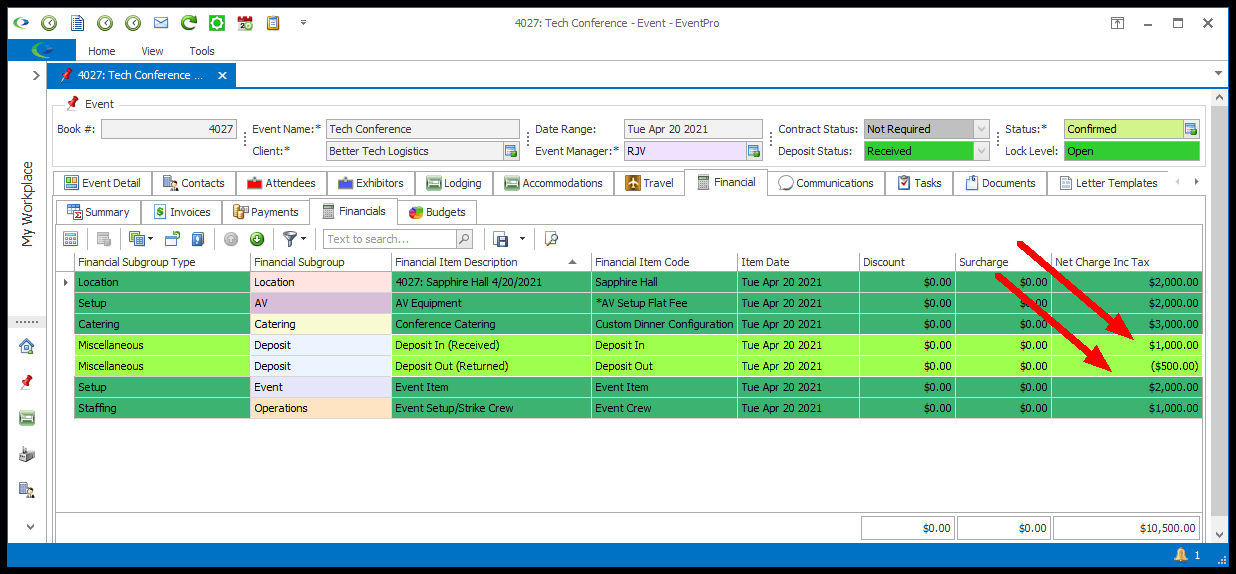Screen dimensions: 1236x574
Task: Open the column view selector dropdown
Action: click(x=141, y=239)
